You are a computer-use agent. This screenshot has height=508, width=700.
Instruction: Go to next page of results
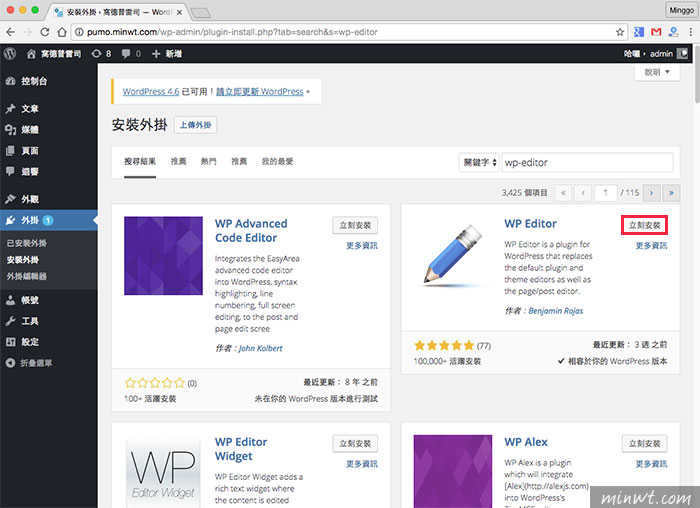[x=651, y=193]
